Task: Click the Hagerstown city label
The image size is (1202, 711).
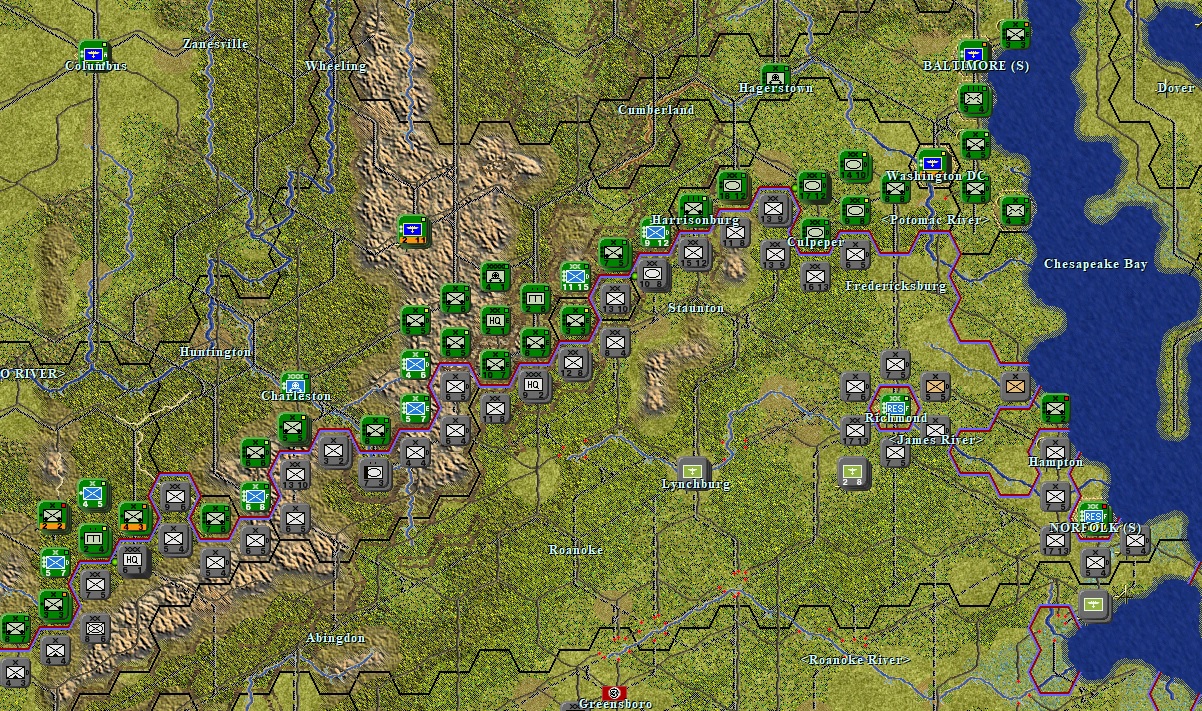Action: (x=776, y=88)
